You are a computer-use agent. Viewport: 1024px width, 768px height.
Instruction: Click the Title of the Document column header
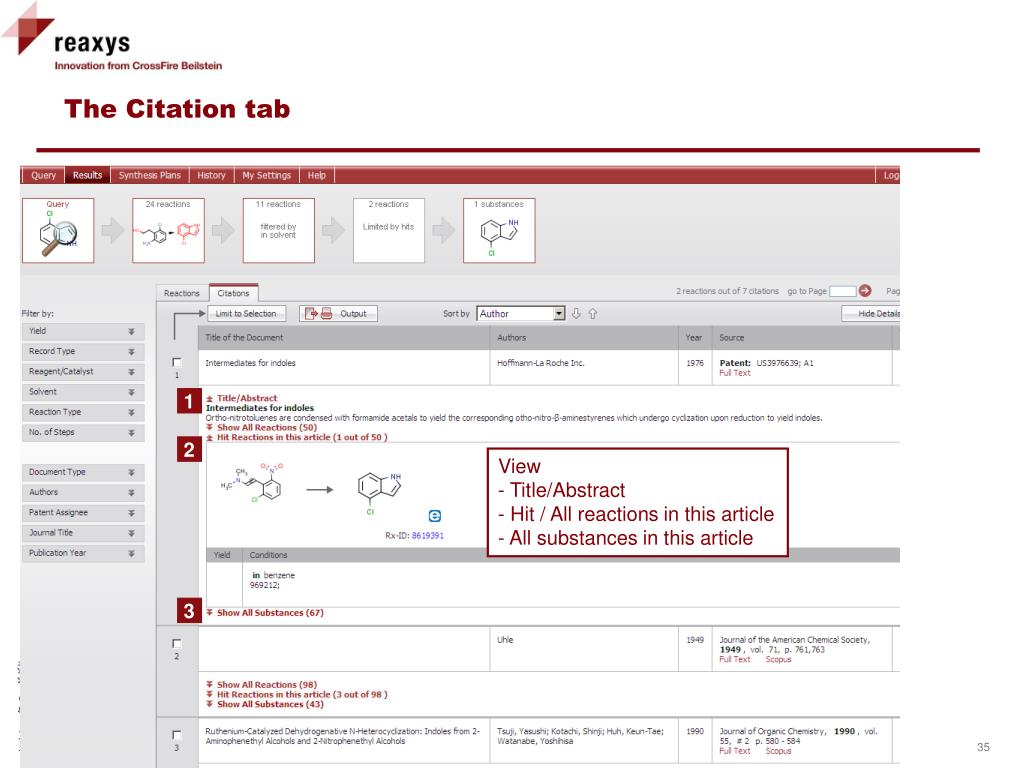tap(344, 338)
